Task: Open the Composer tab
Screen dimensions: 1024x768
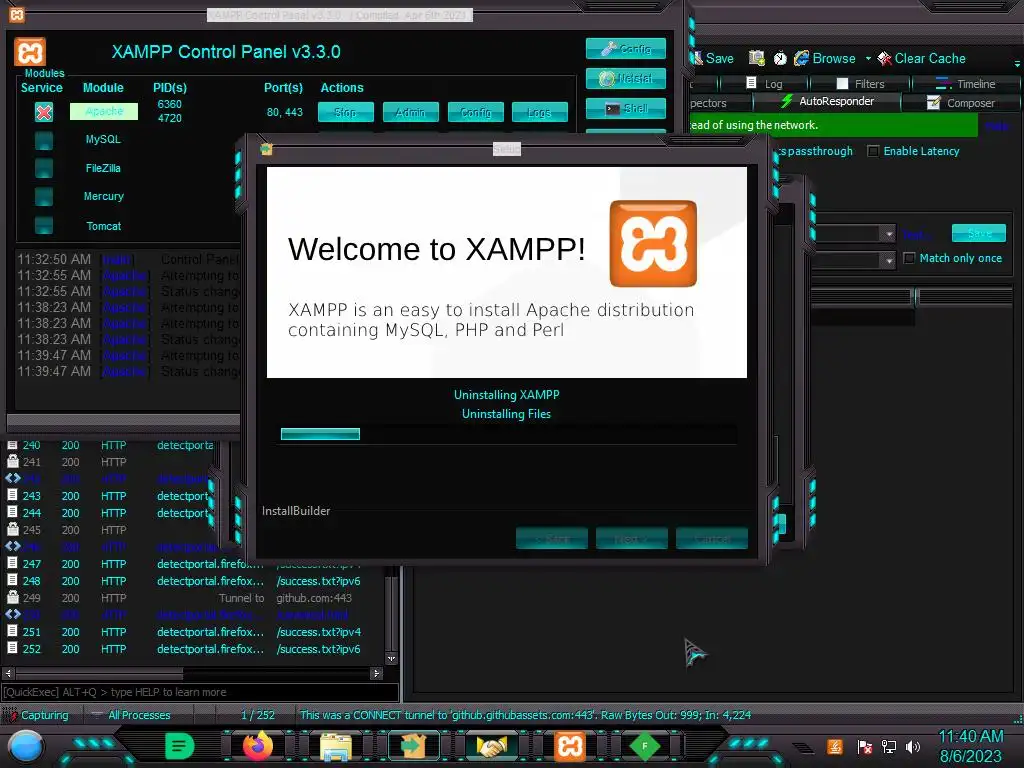Action: click(961, 103)
